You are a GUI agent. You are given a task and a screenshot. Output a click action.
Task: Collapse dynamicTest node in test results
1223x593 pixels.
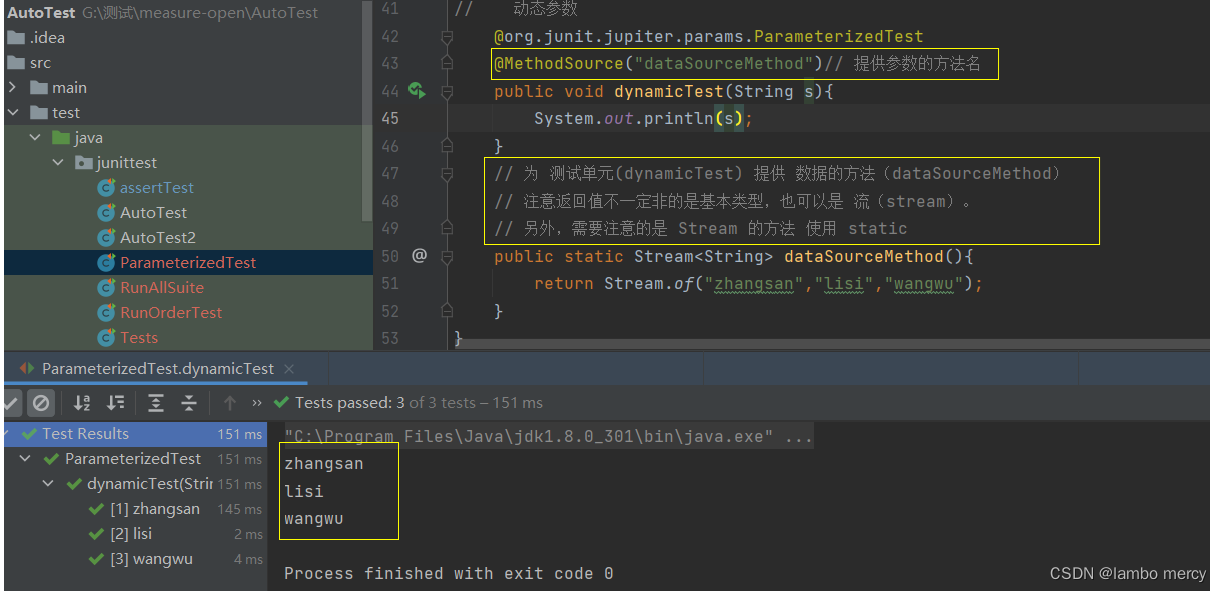48,484
